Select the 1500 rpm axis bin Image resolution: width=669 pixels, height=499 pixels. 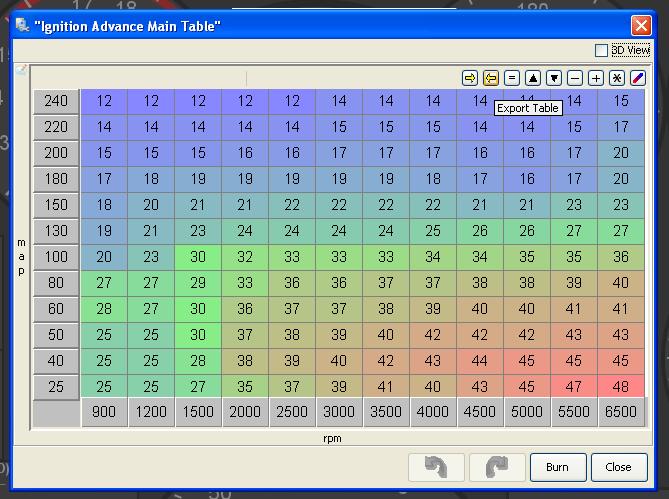[198, 412]
